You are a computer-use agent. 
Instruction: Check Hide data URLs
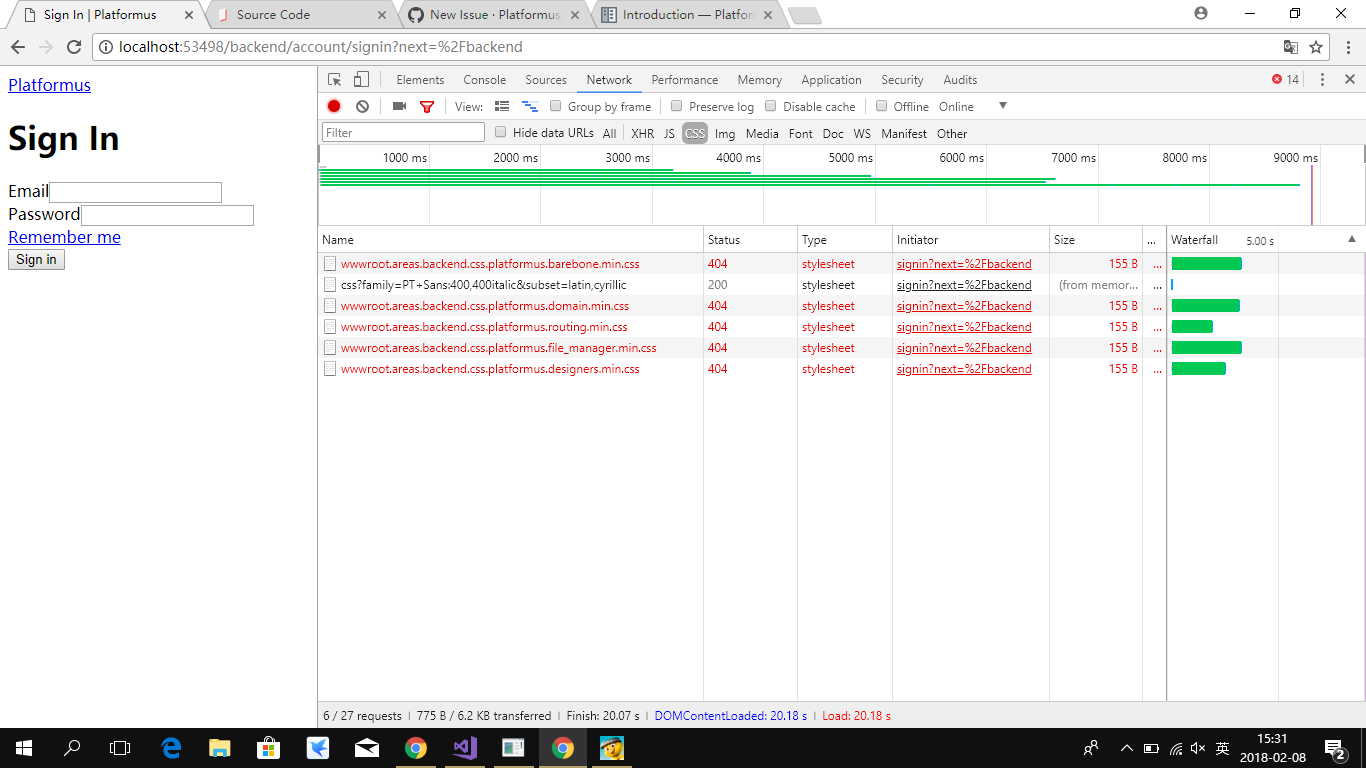pos(500,132)
